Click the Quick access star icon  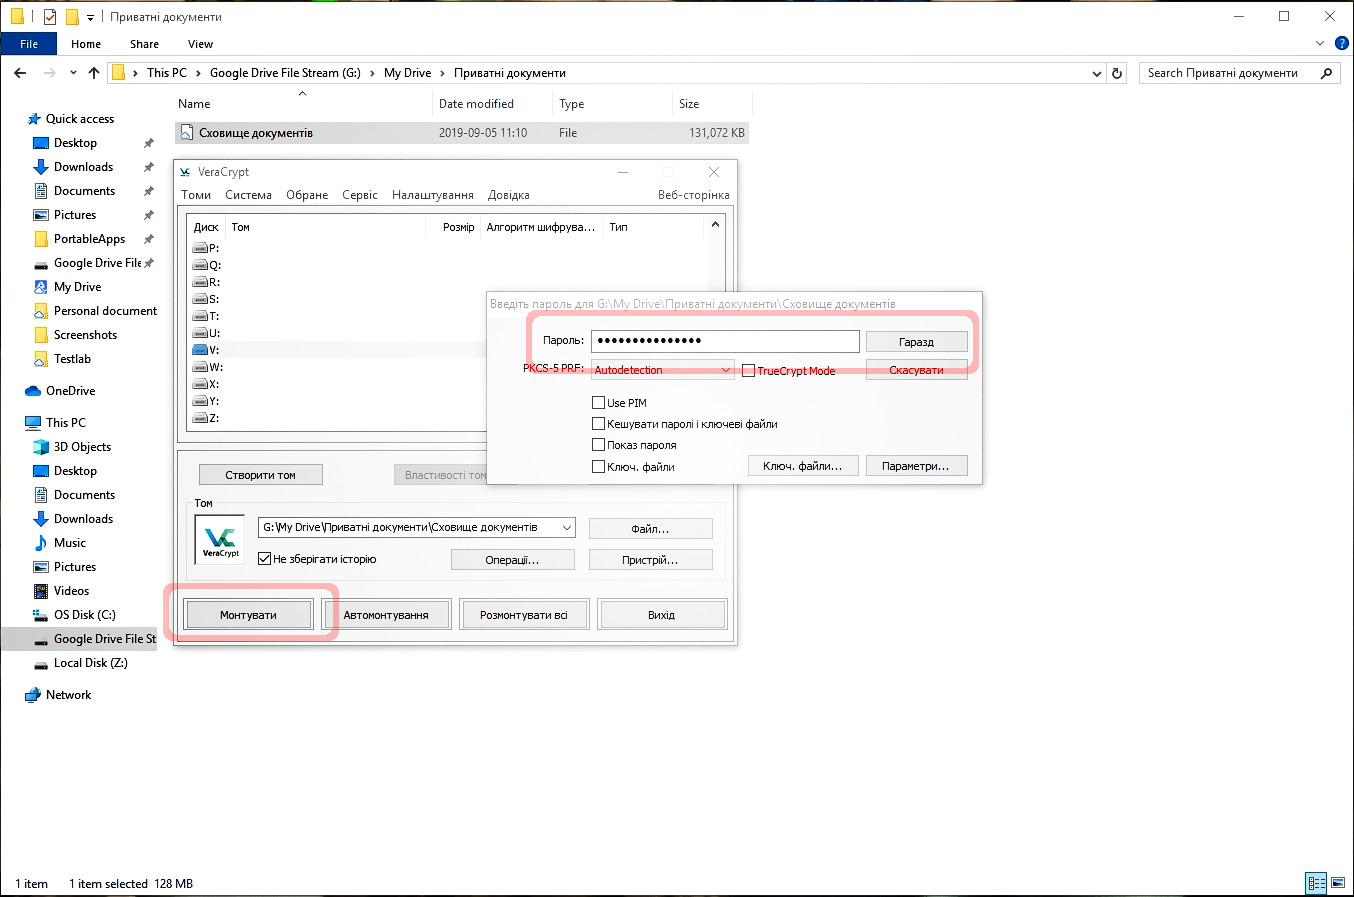[x=35, y=119]
